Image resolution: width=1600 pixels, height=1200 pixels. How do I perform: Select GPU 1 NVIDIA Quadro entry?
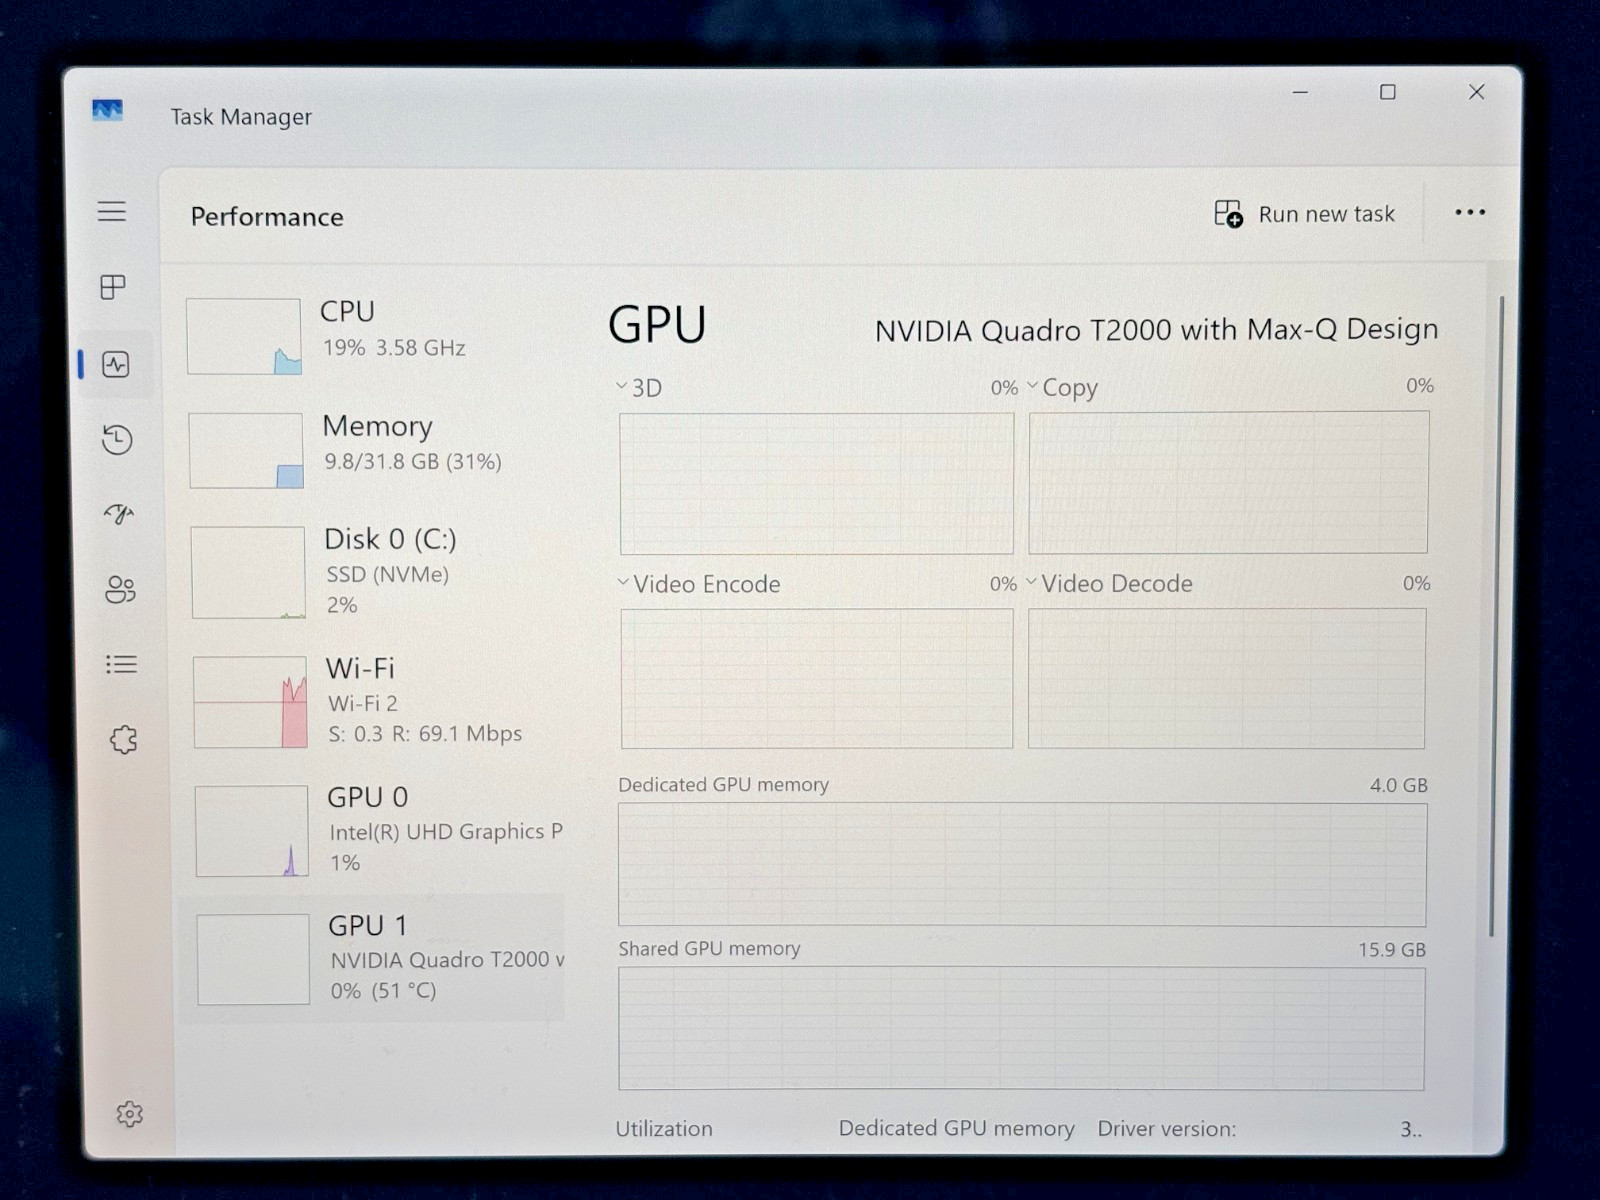point(372,958)
